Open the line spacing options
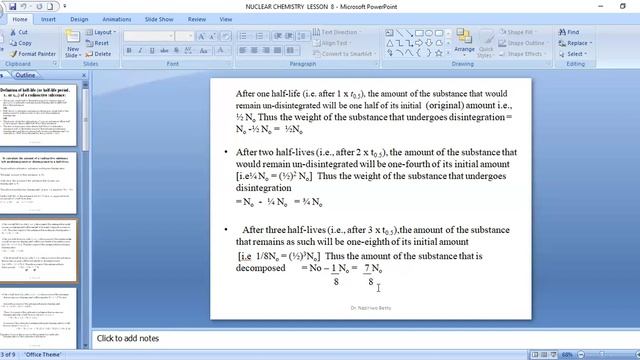640x360 pixels. coord(302,36)
